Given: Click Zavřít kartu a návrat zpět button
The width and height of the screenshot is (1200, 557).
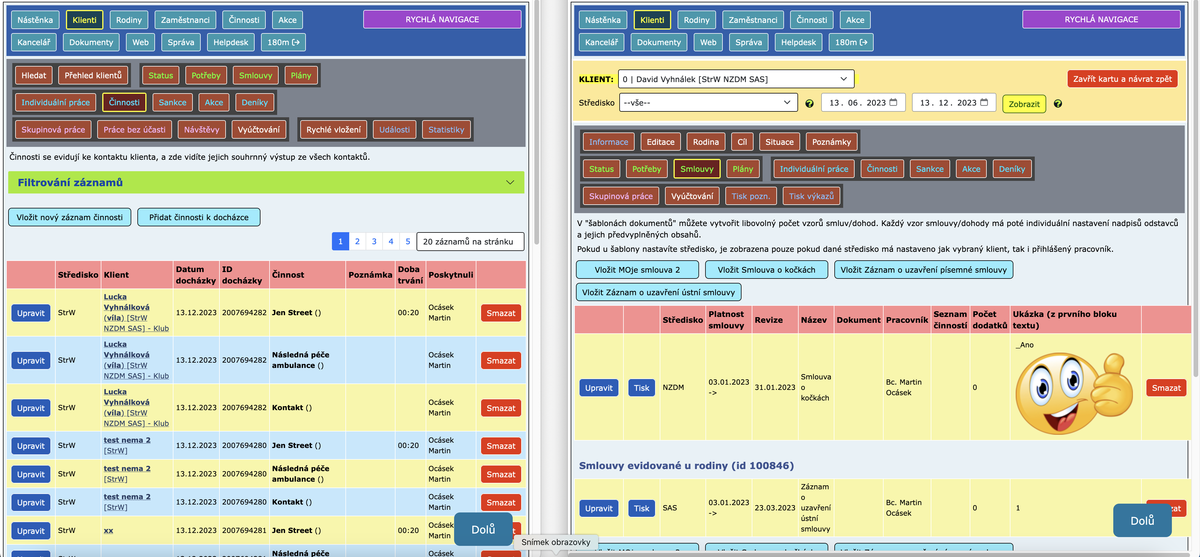Looking at the screenshot, I should pos(1123,79).
